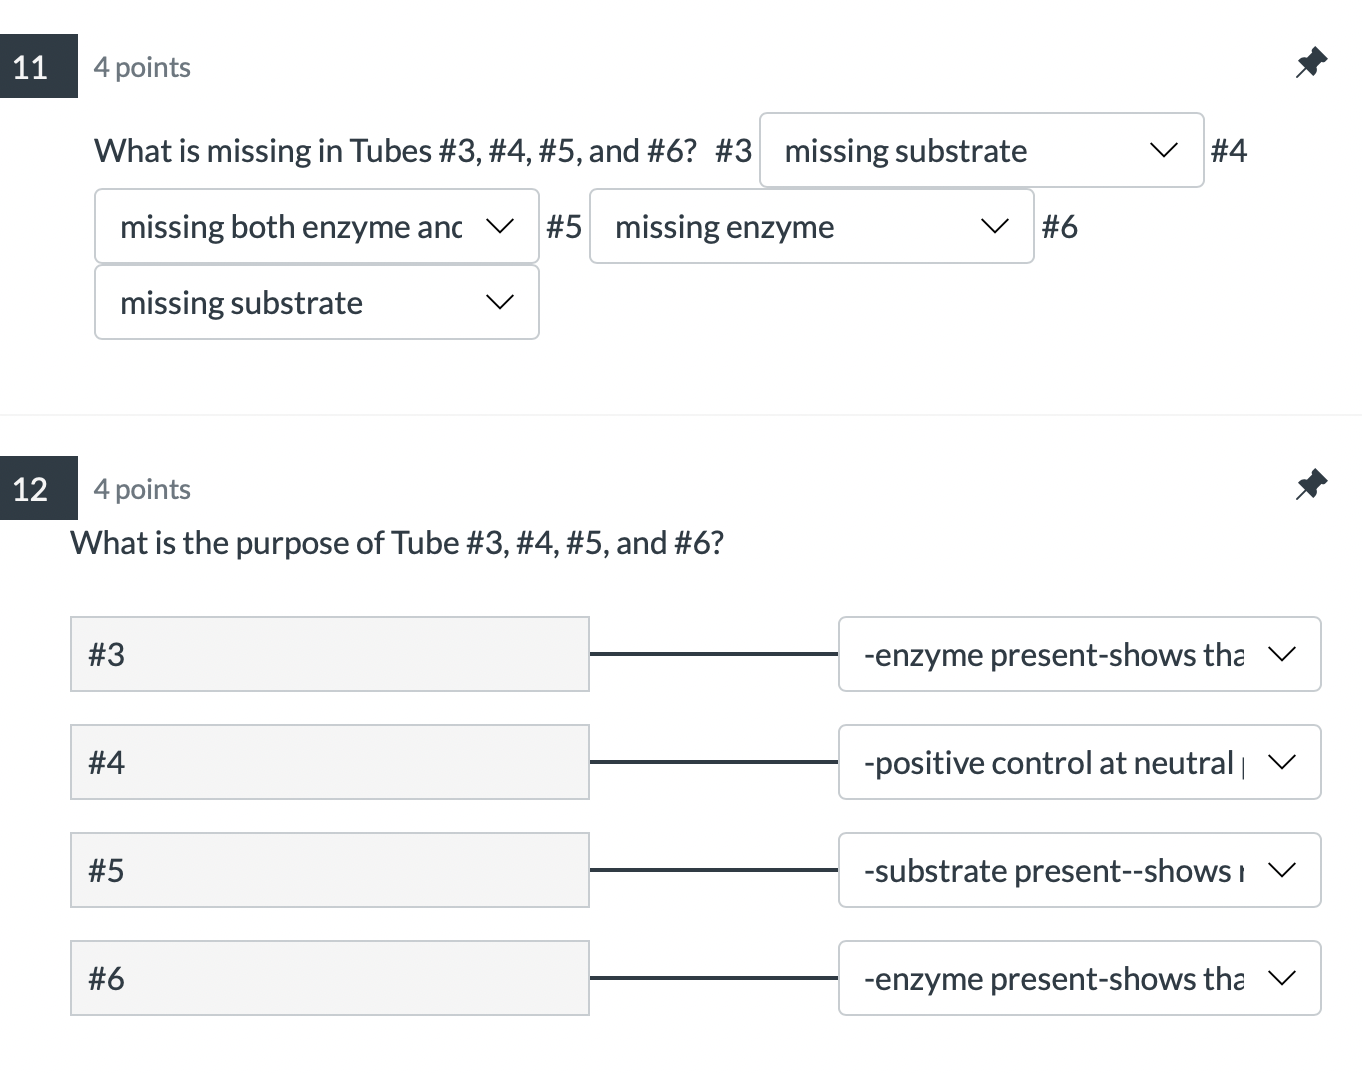Open the Tube #4 'missing both enzyme and' dropdown

pyautogui.click(x=317, y=226)
